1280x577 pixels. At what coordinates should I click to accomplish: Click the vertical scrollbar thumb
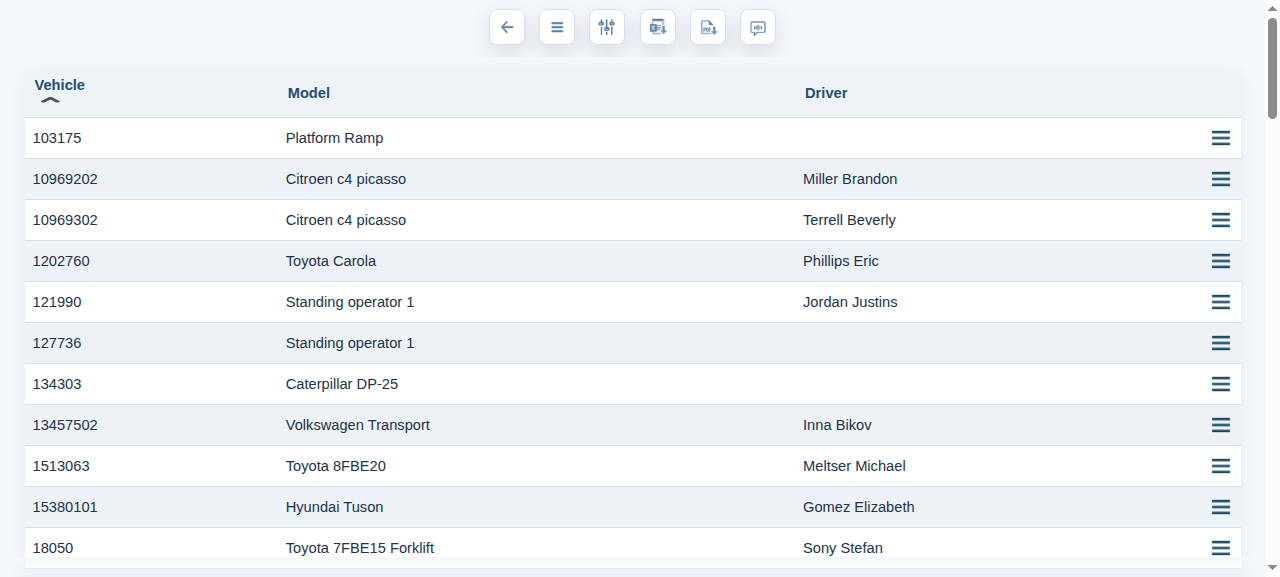coord(1272,68)
